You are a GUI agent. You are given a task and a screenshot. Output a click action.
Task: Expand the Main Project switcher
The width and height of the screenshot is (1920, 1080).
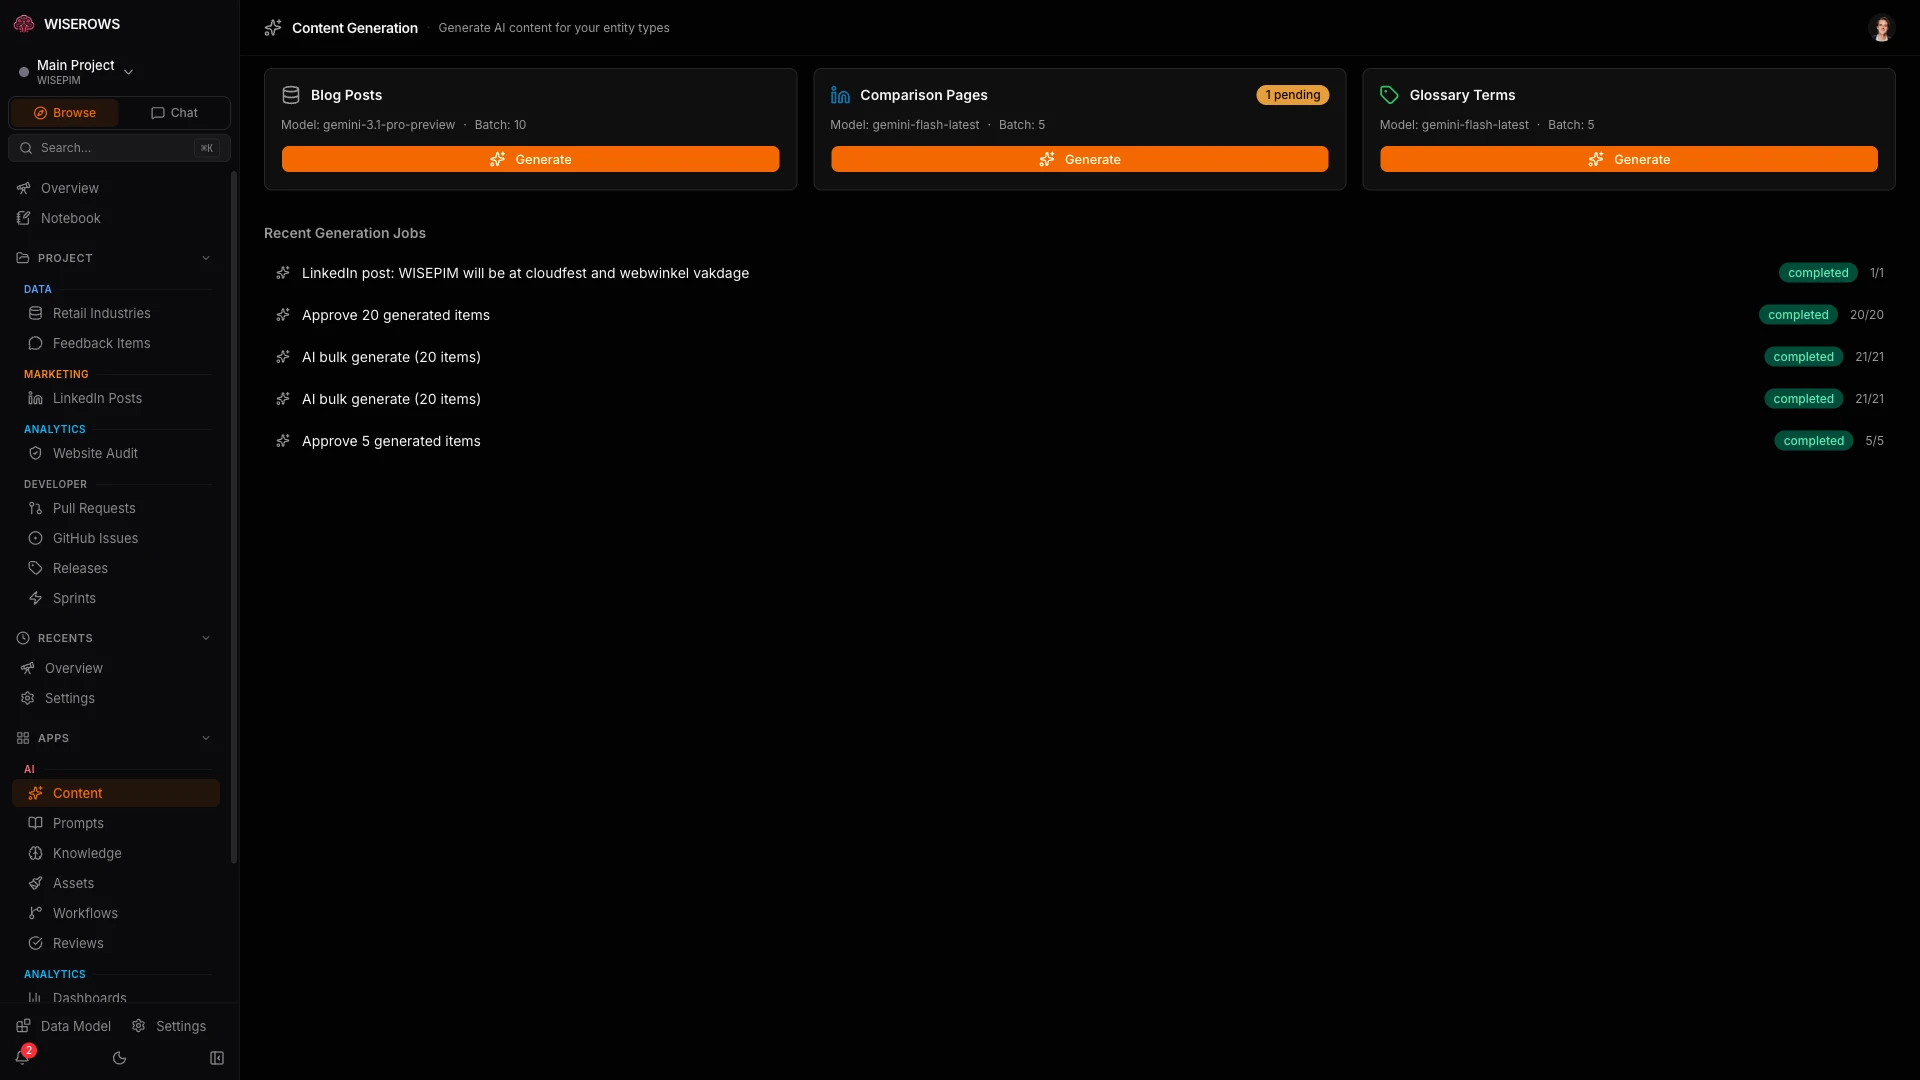[x=128, y=71]
